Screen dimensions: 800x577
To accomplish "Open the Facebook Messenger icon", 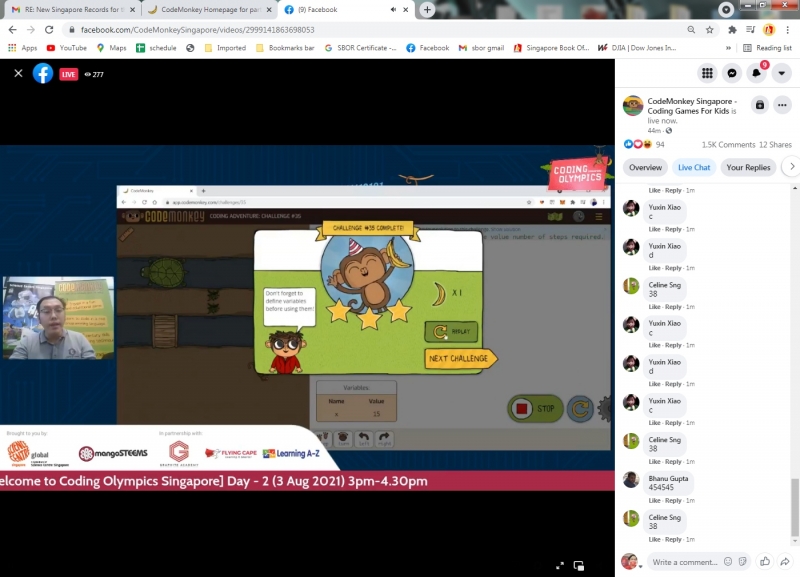I will pos(732,73).
